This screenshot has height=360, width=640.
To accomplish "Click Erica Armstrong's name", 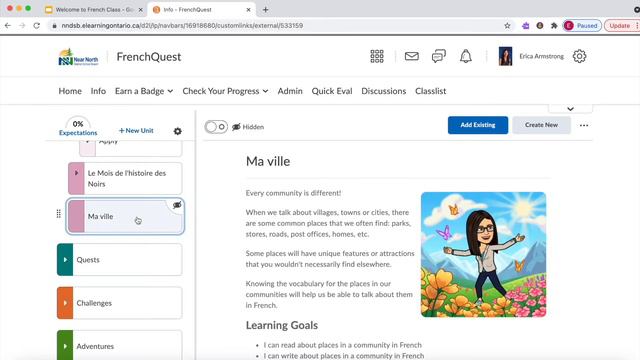I will click(541, 56).
